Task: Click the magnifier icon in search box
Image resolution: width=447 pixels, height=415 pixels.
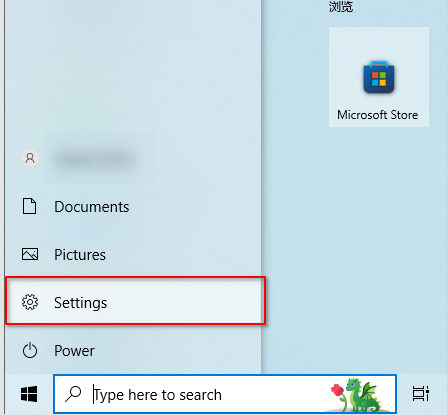Action: [73, 394]
